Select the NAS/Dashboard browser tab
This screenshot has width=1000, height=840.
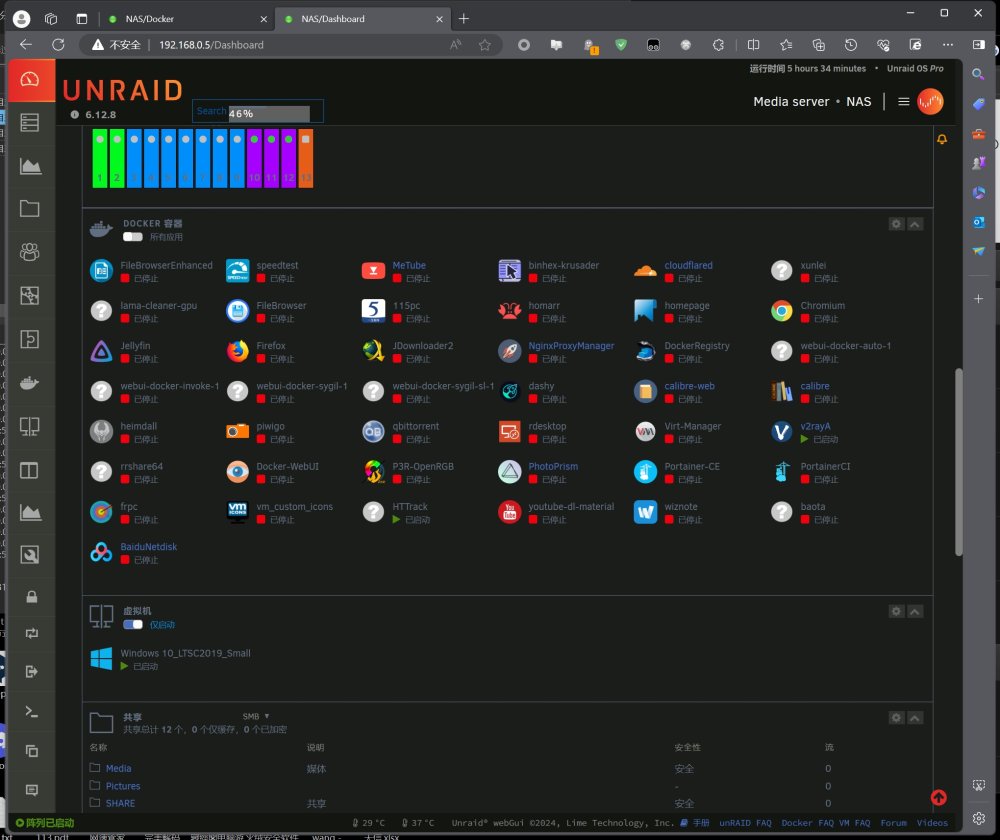tap(364, 19)
